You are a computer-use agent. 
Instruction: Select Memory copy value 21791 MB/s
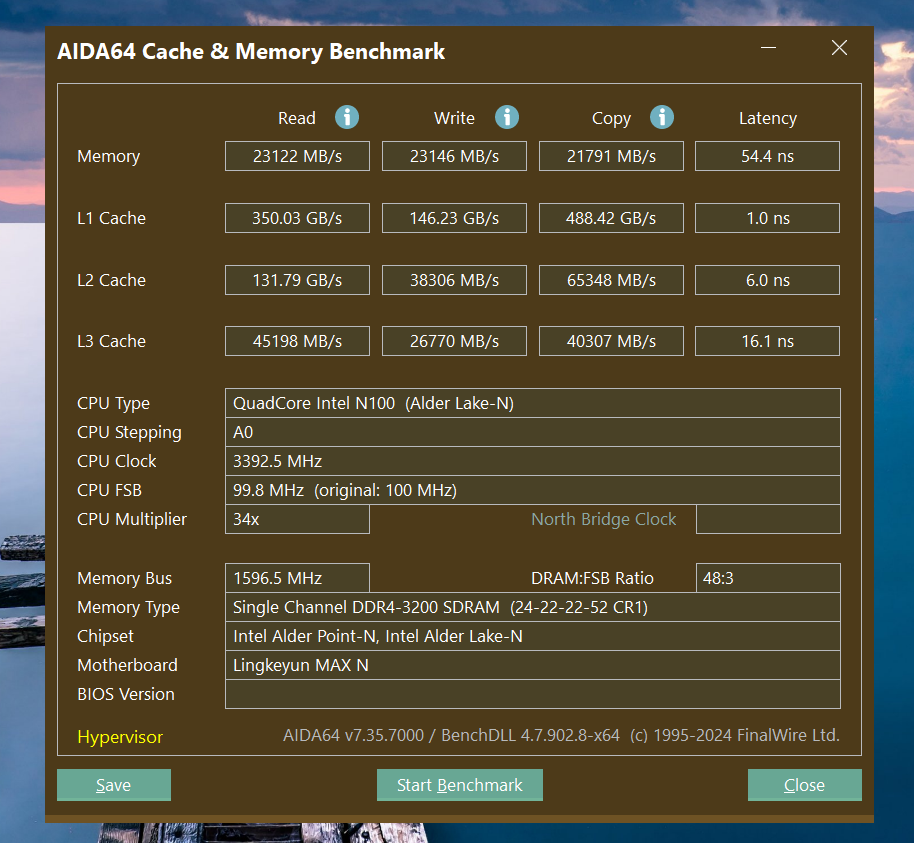tap(611, 156)
